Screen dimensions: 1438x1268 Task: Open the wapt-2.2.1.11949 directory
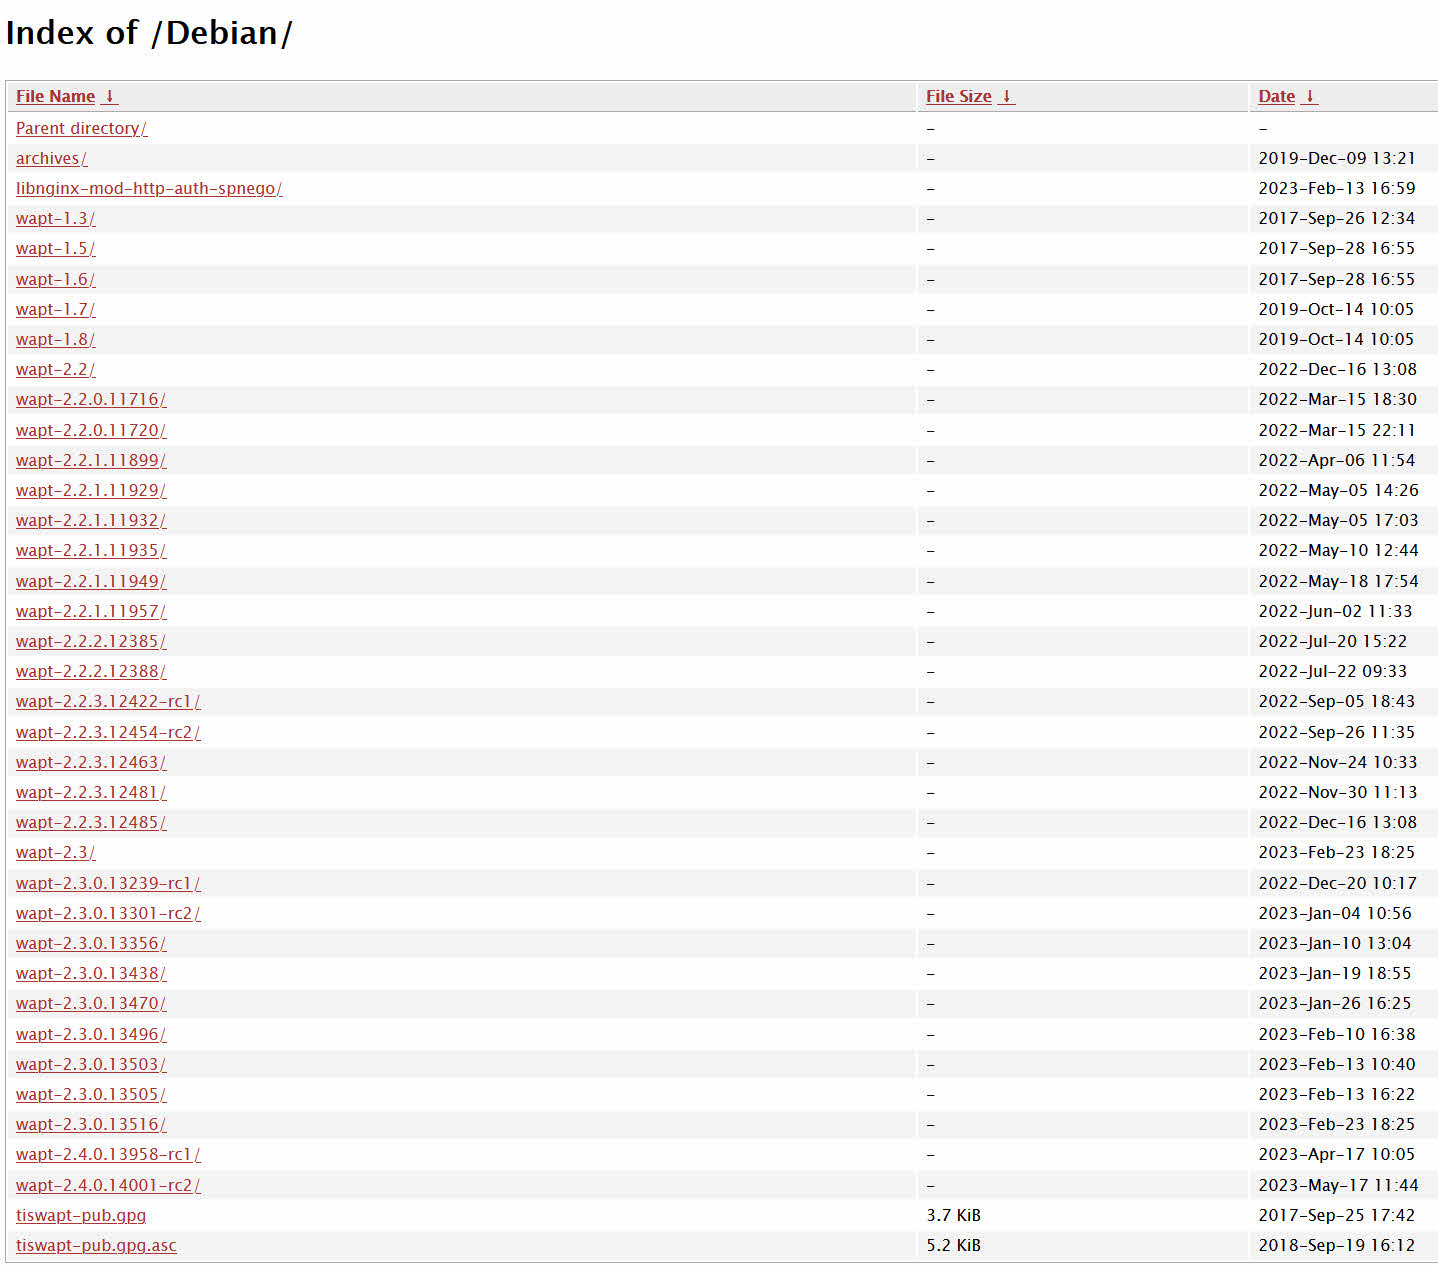(x=91, y=581)
